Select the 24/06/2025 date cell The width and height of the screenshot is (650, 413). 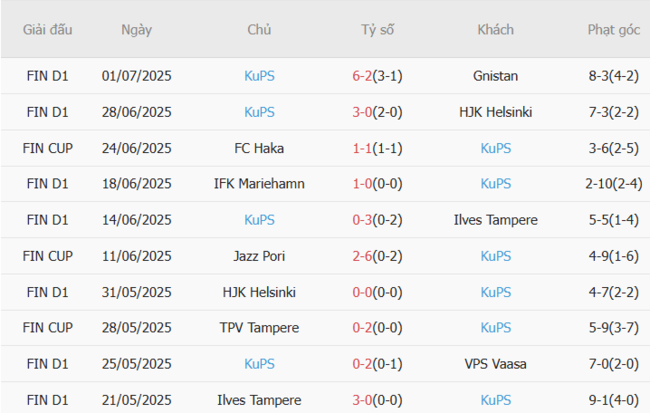click(137, 148)
